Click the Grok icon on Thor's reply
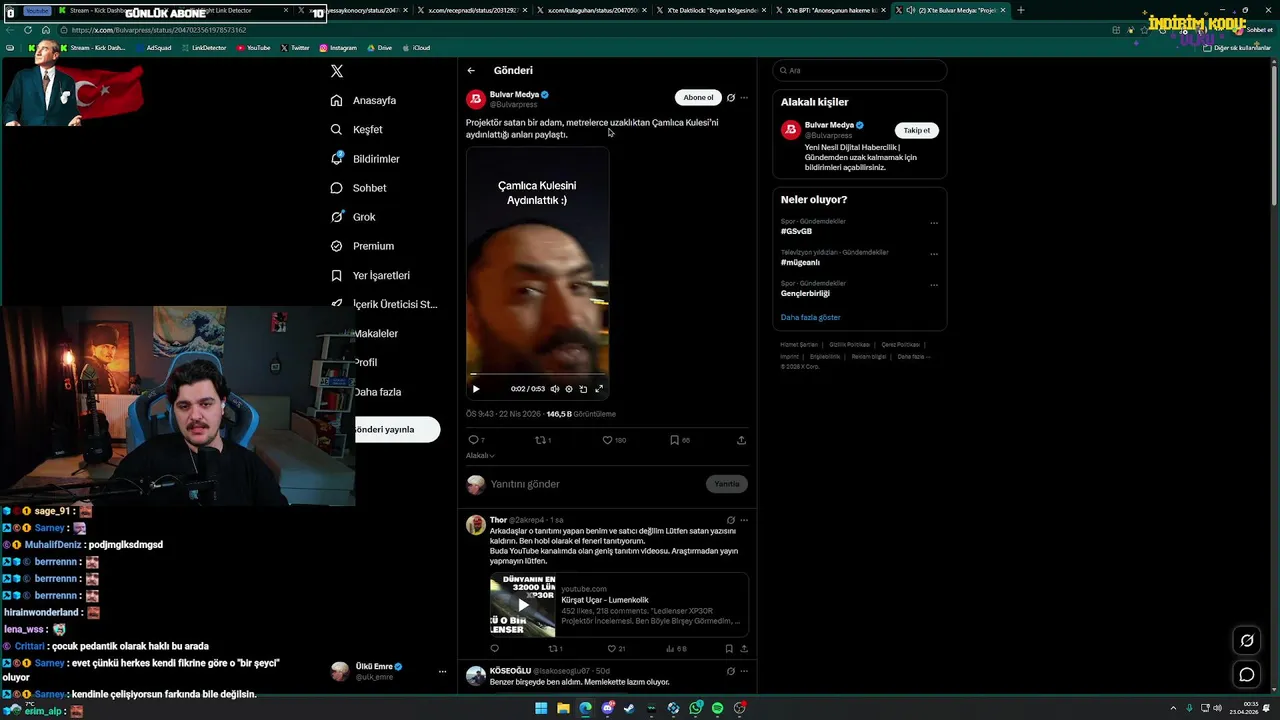The height and width of the screenshot is (720, 1280). tap(731, 520)
